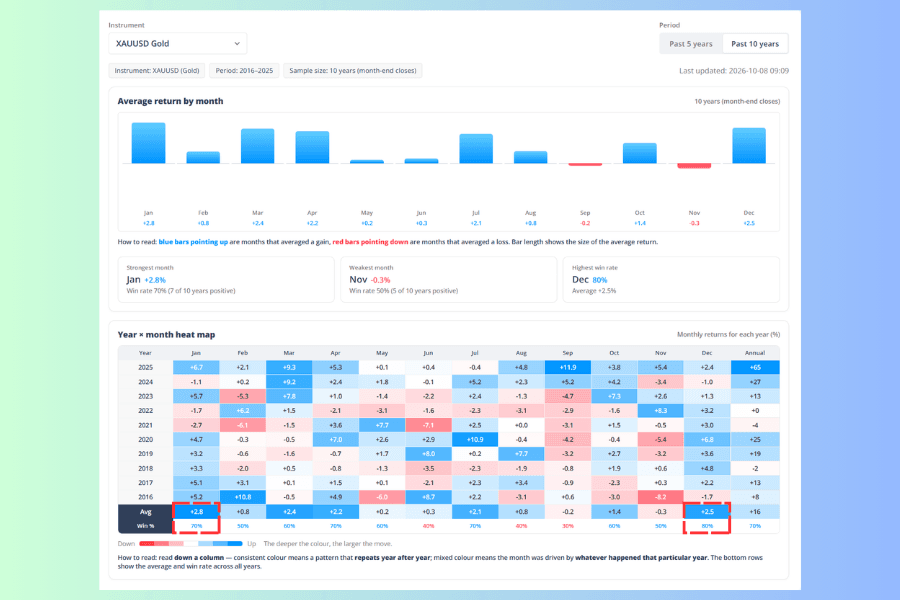Open the Highest win rate card
The image size is (900, 600).
click(671, 280)
